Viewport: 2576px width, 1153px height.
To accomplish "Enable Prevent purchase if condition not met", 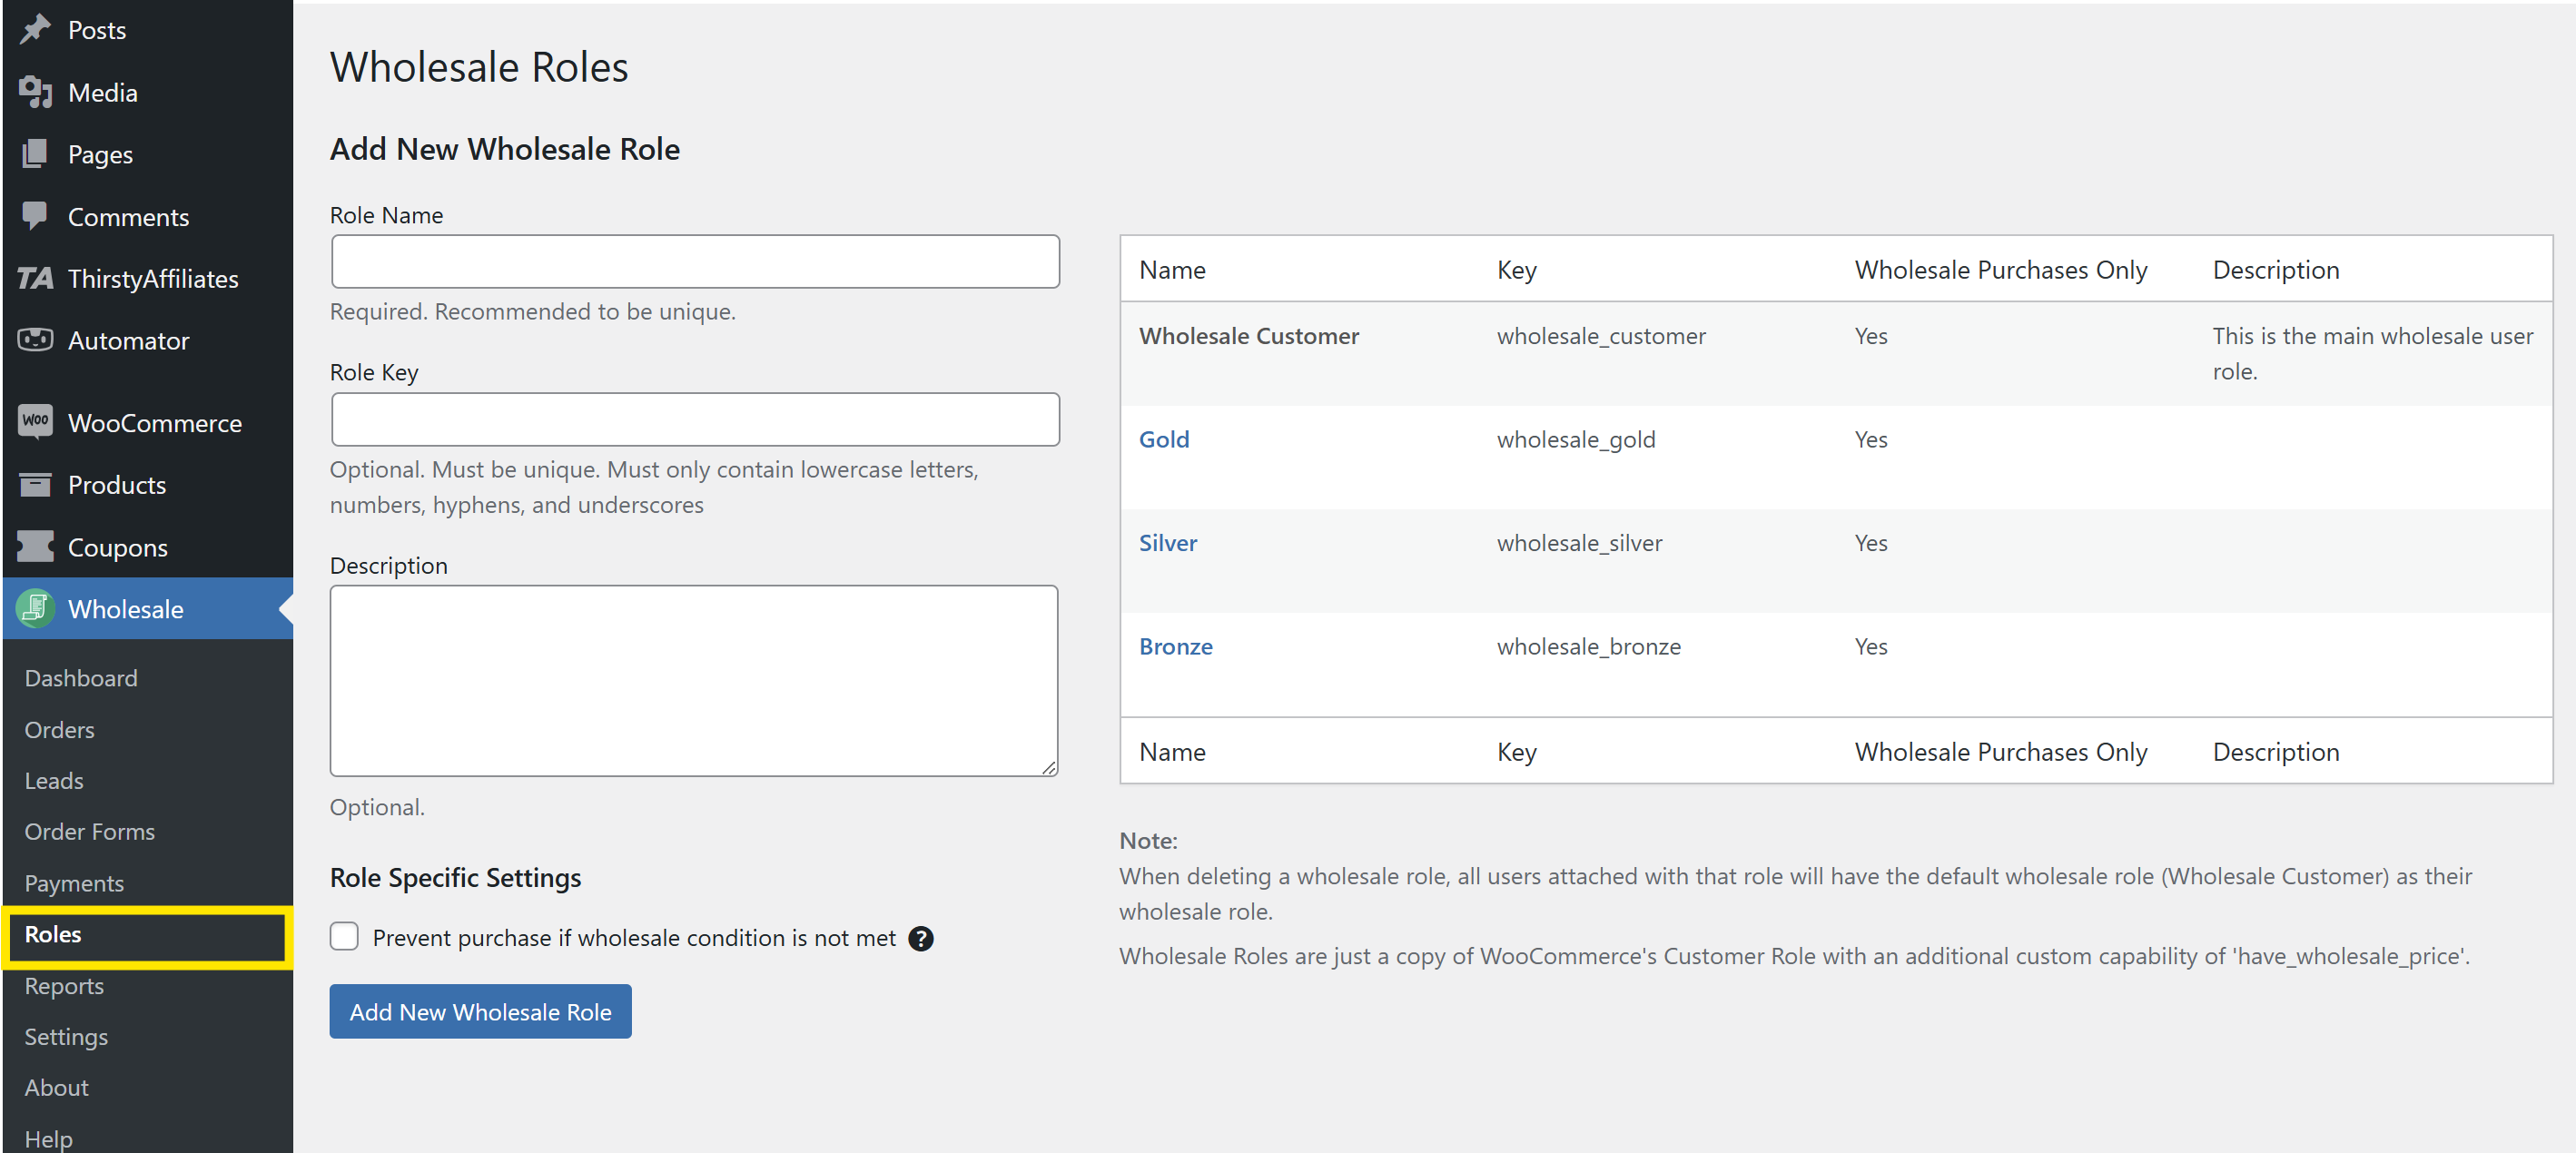I will coord(344,937).
